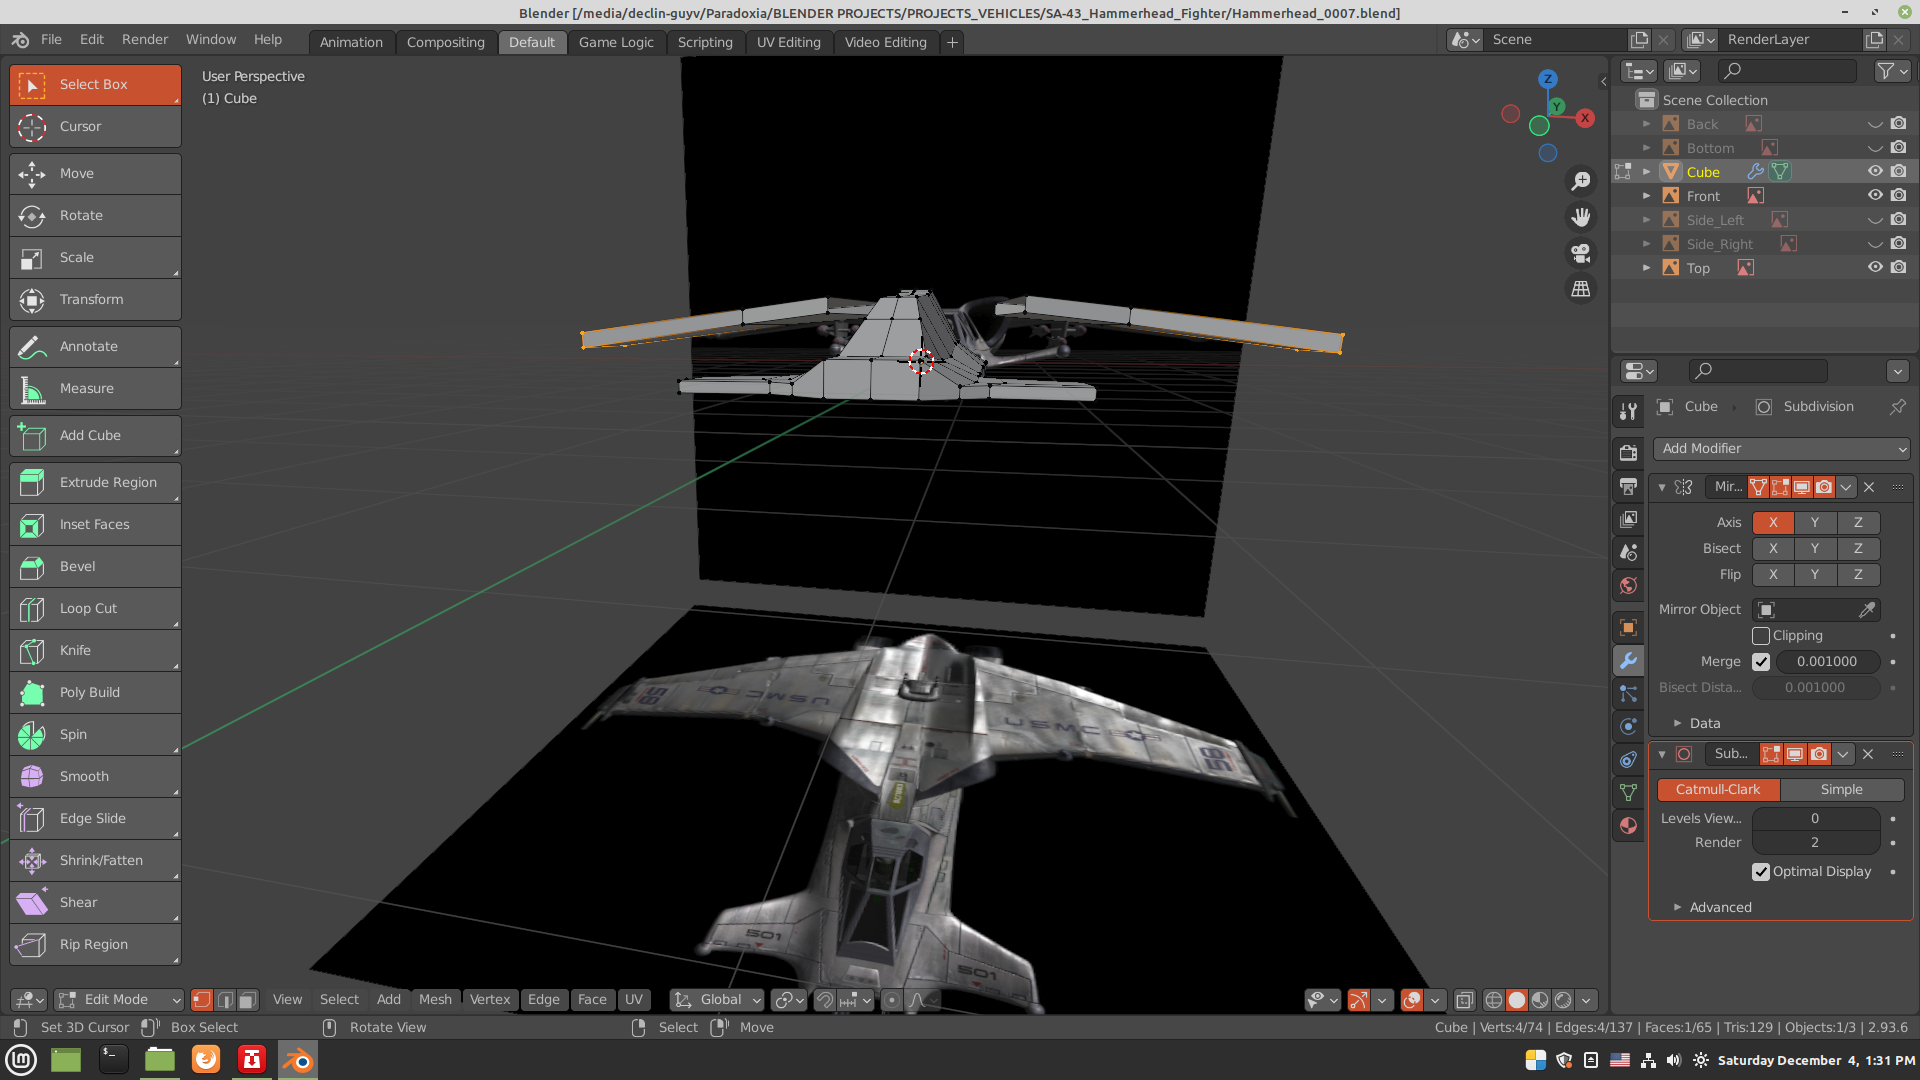Image resolution: width=1920 pixels, height=1080 pixels.
Task: Click the viewport zoom magnifier icon
Action: [x=1581, y=181]
